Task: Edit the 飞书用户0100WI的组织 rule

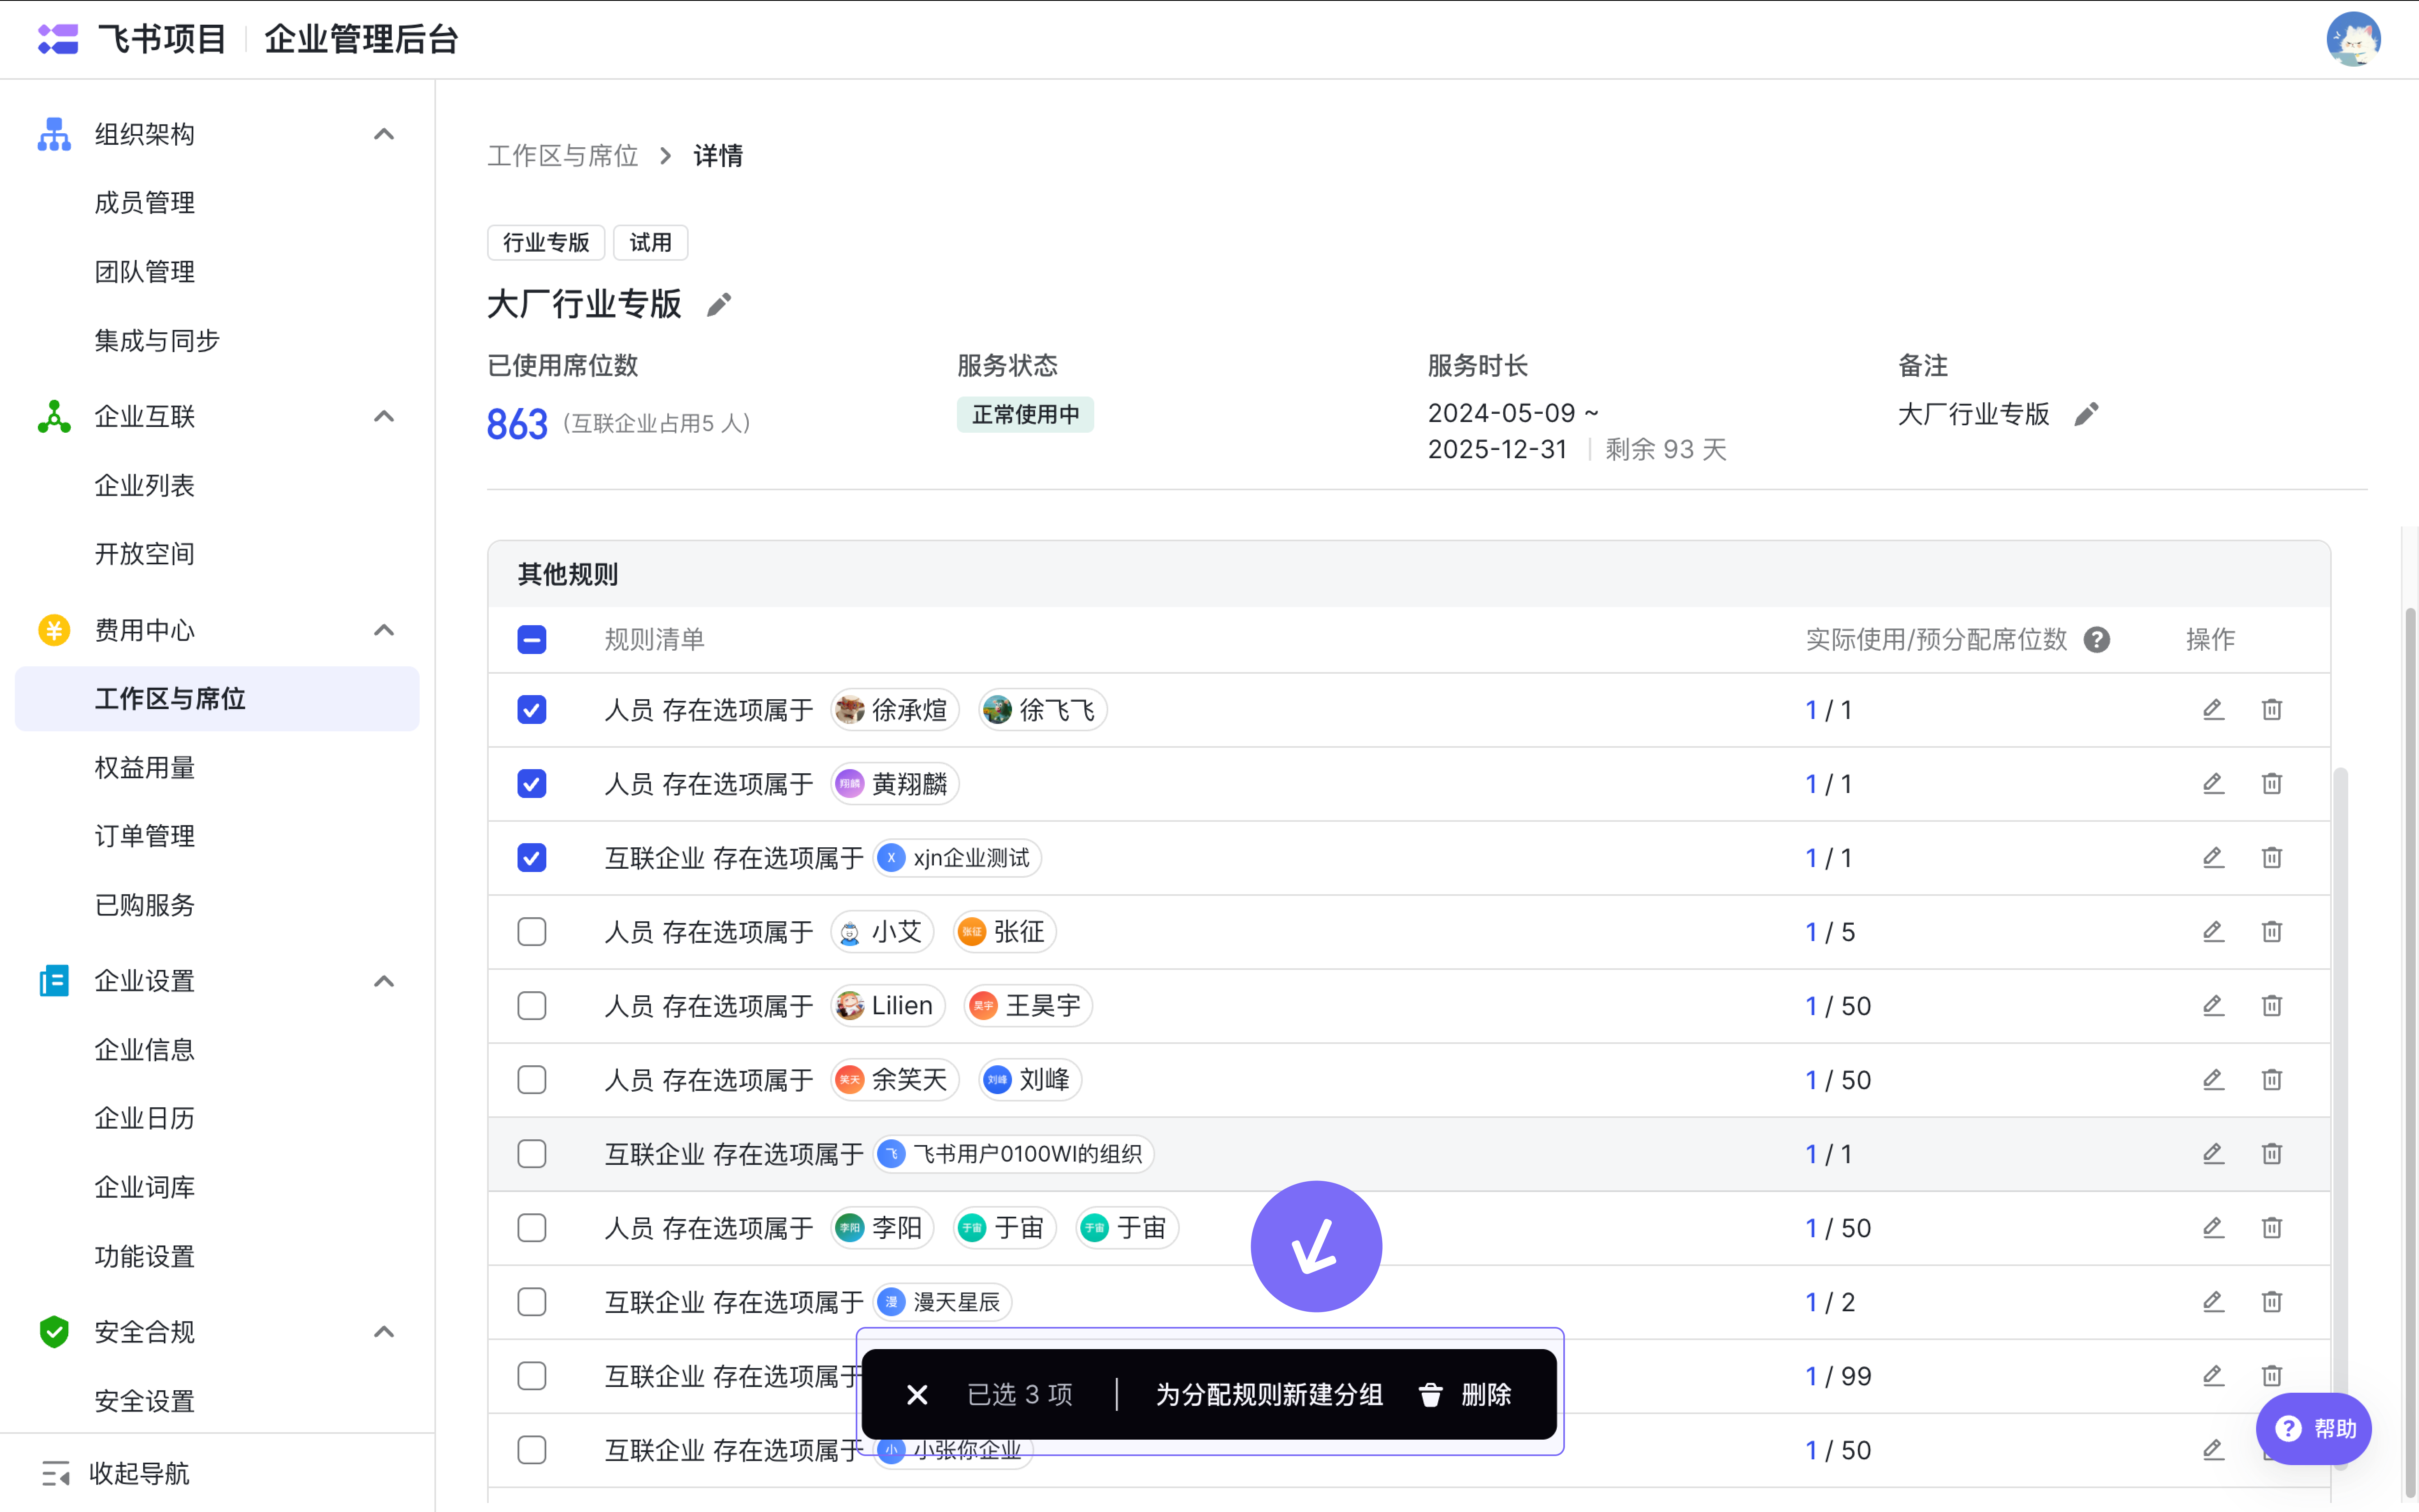Action: [2213, 1154]
